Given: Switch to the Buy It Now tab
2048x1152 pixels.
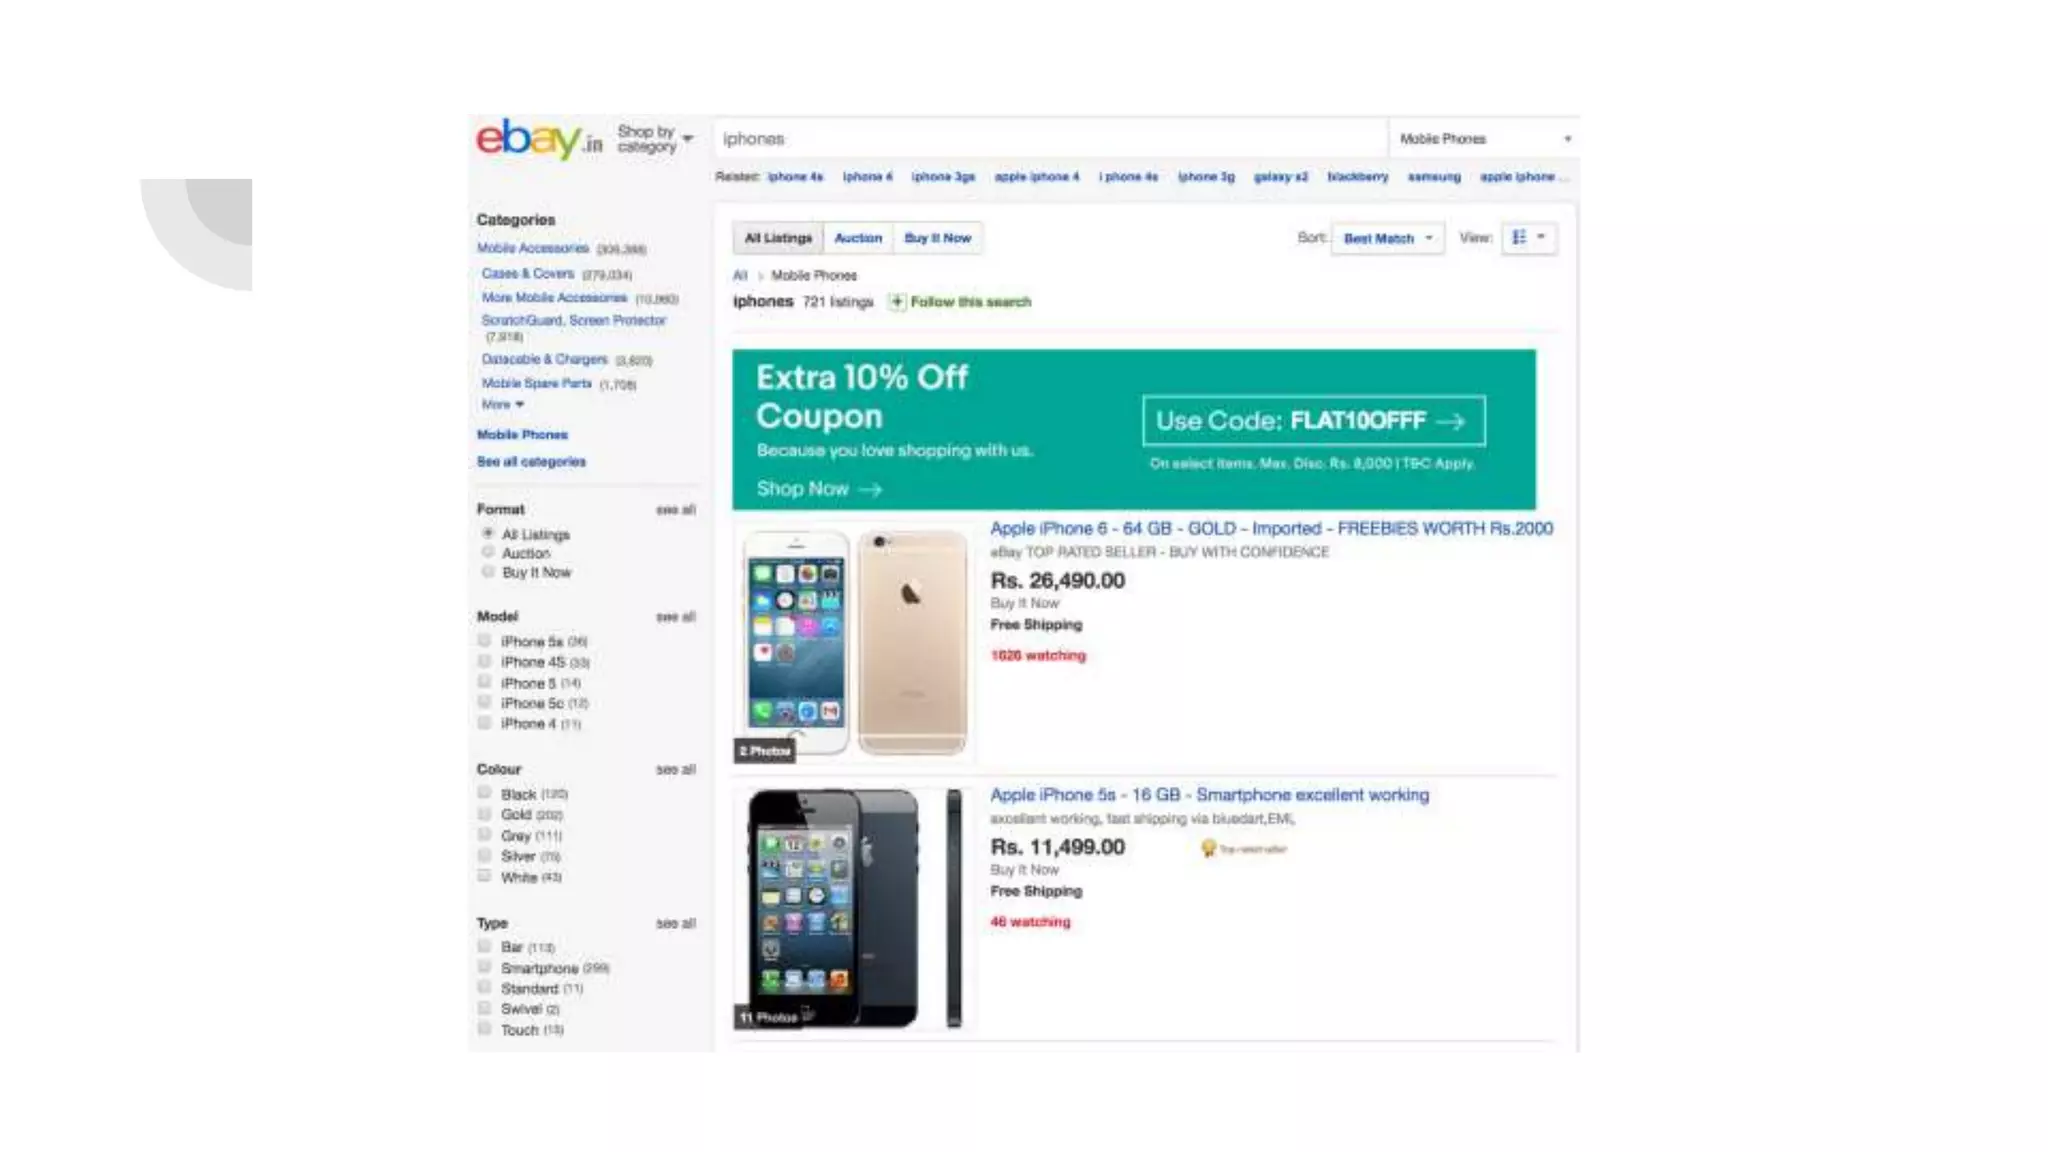Looking at the screenshot, I should [937, 238].
